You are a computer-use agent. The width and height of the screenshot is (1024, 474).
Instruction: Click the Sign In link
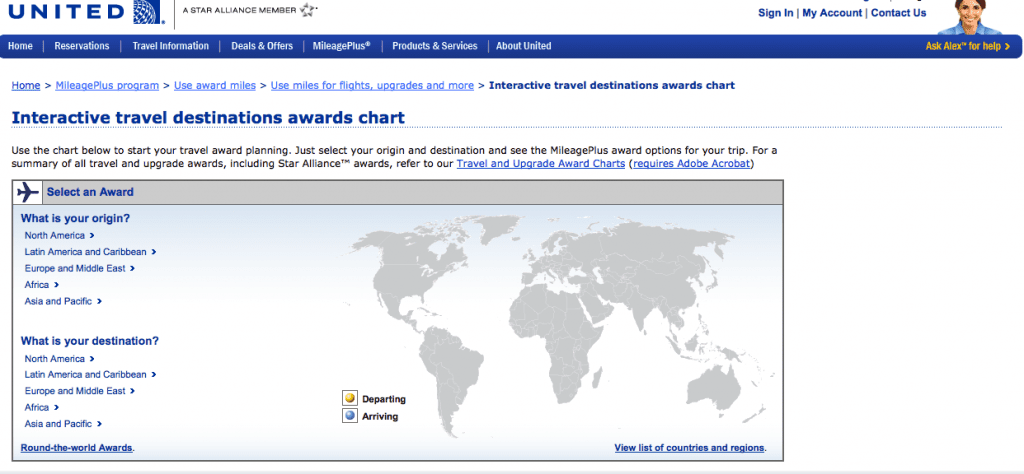click(776, 13)
